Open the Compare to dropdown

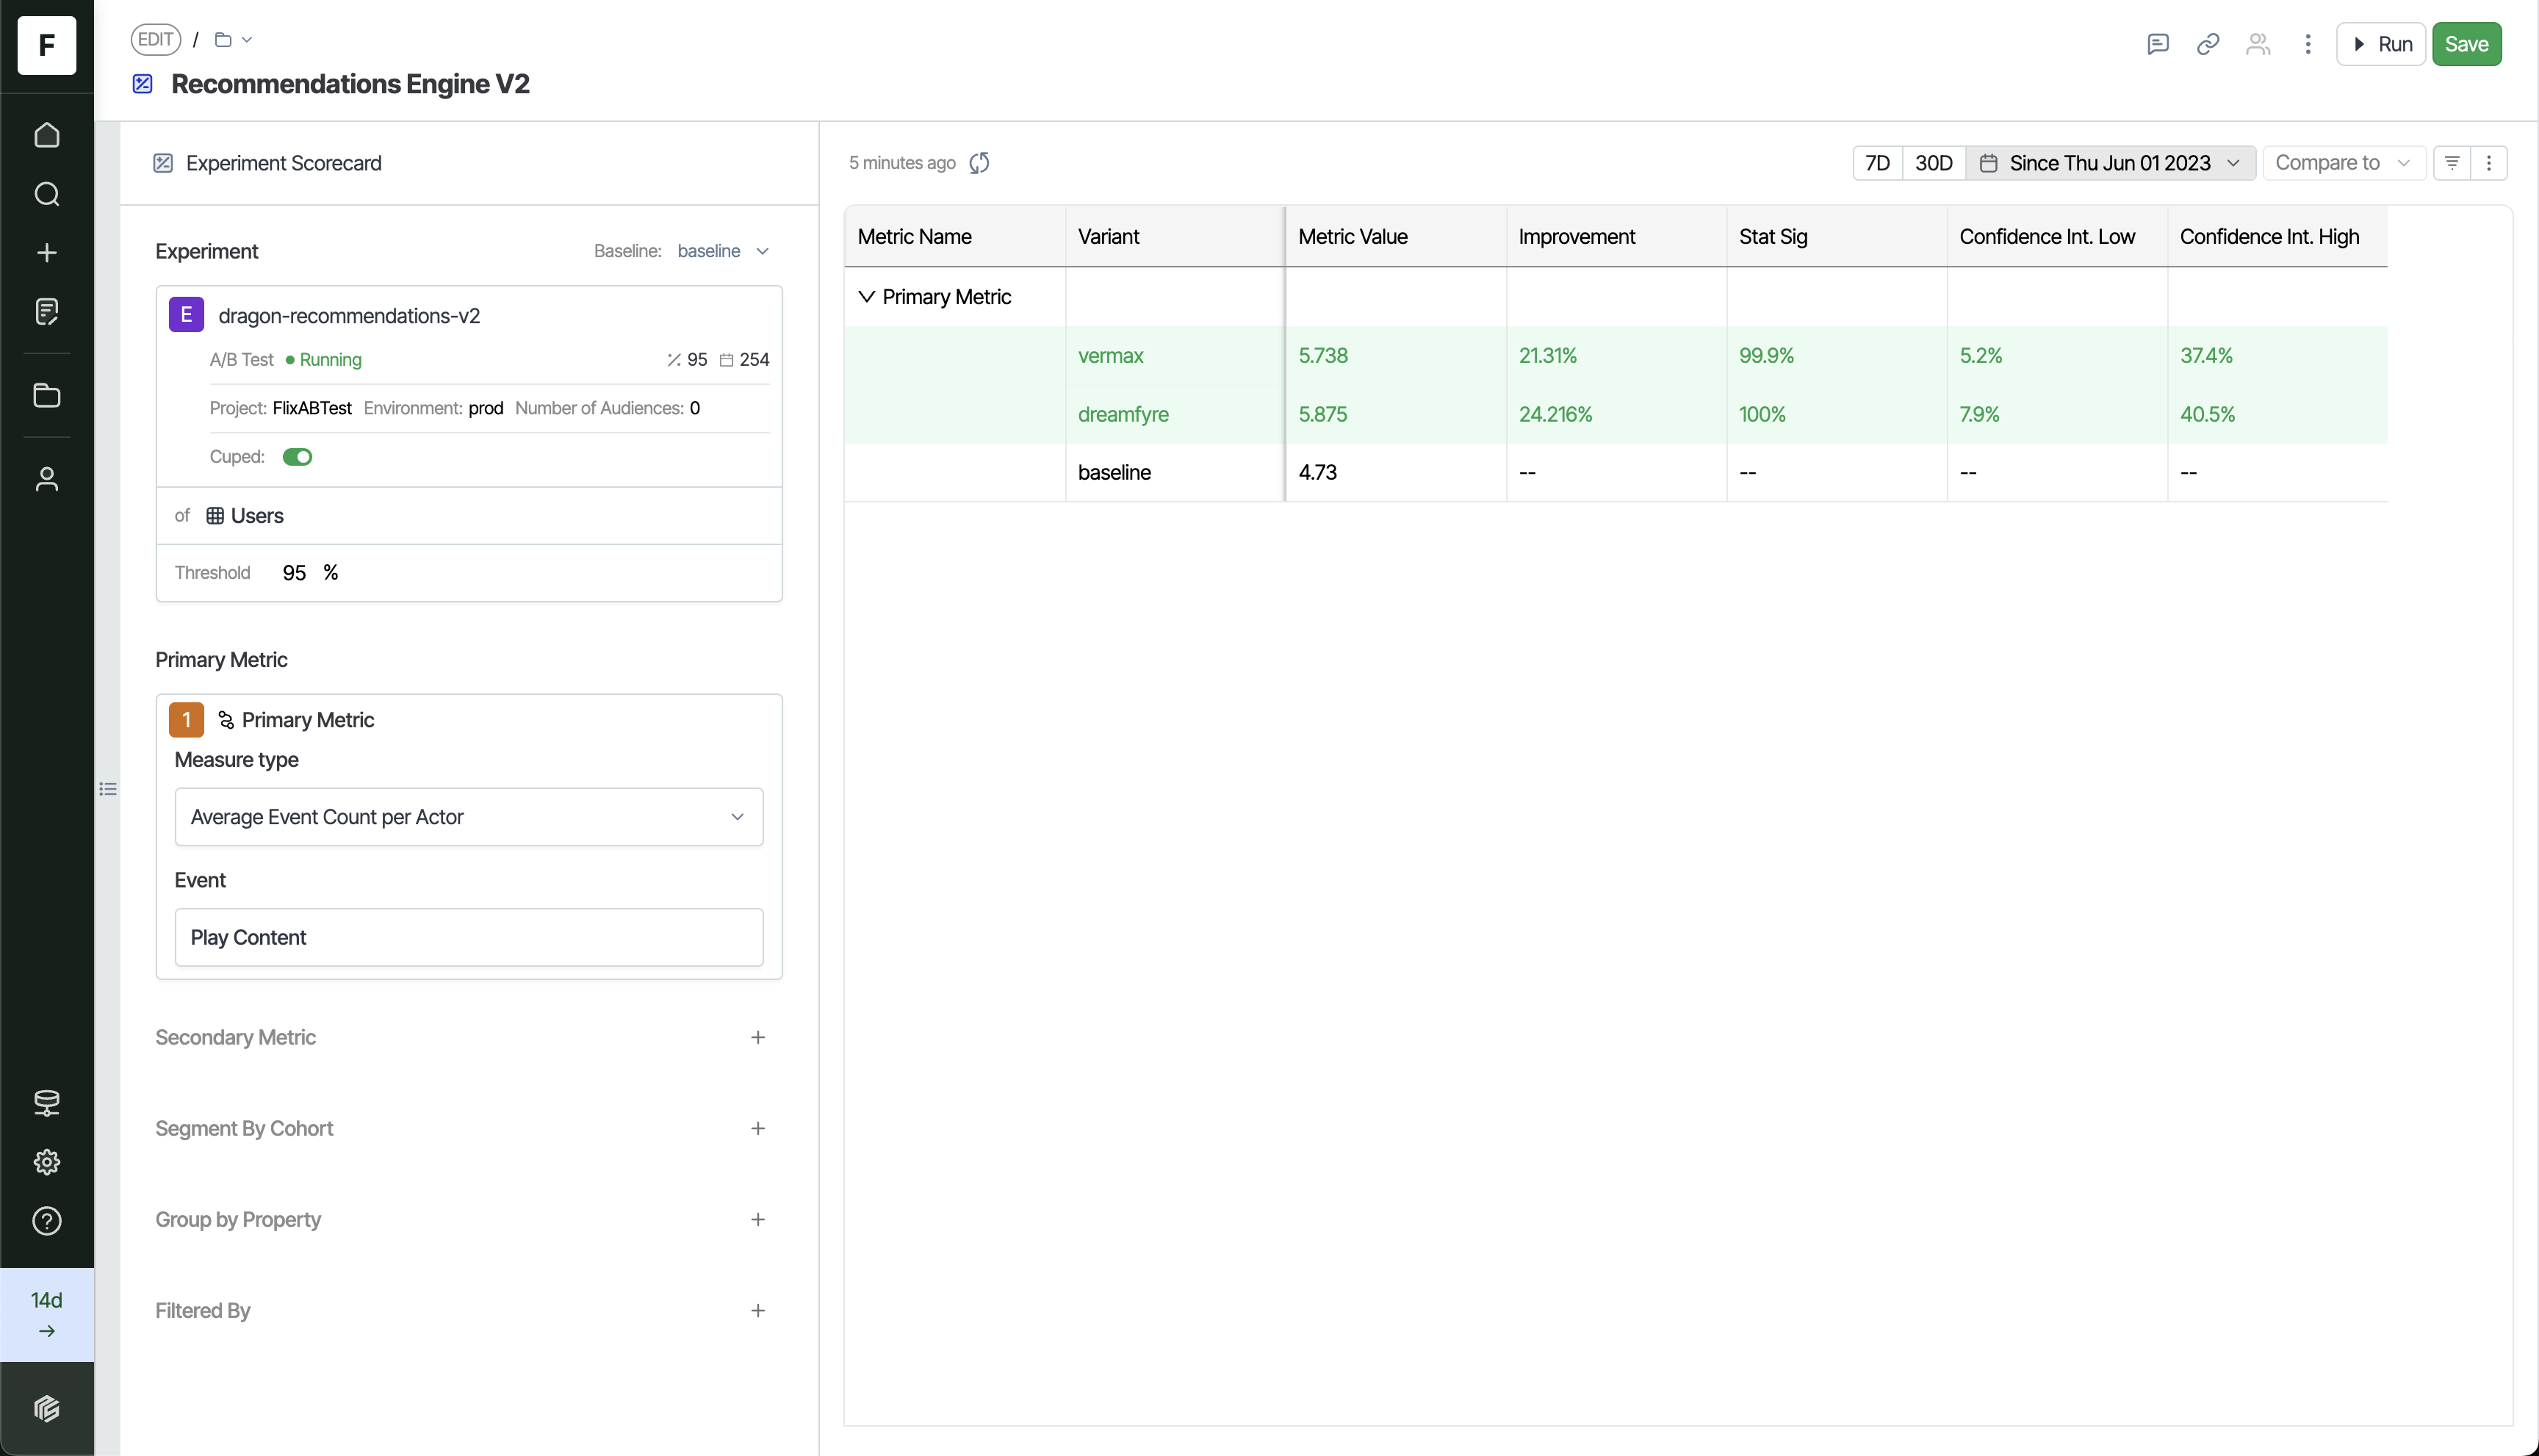2344,162
